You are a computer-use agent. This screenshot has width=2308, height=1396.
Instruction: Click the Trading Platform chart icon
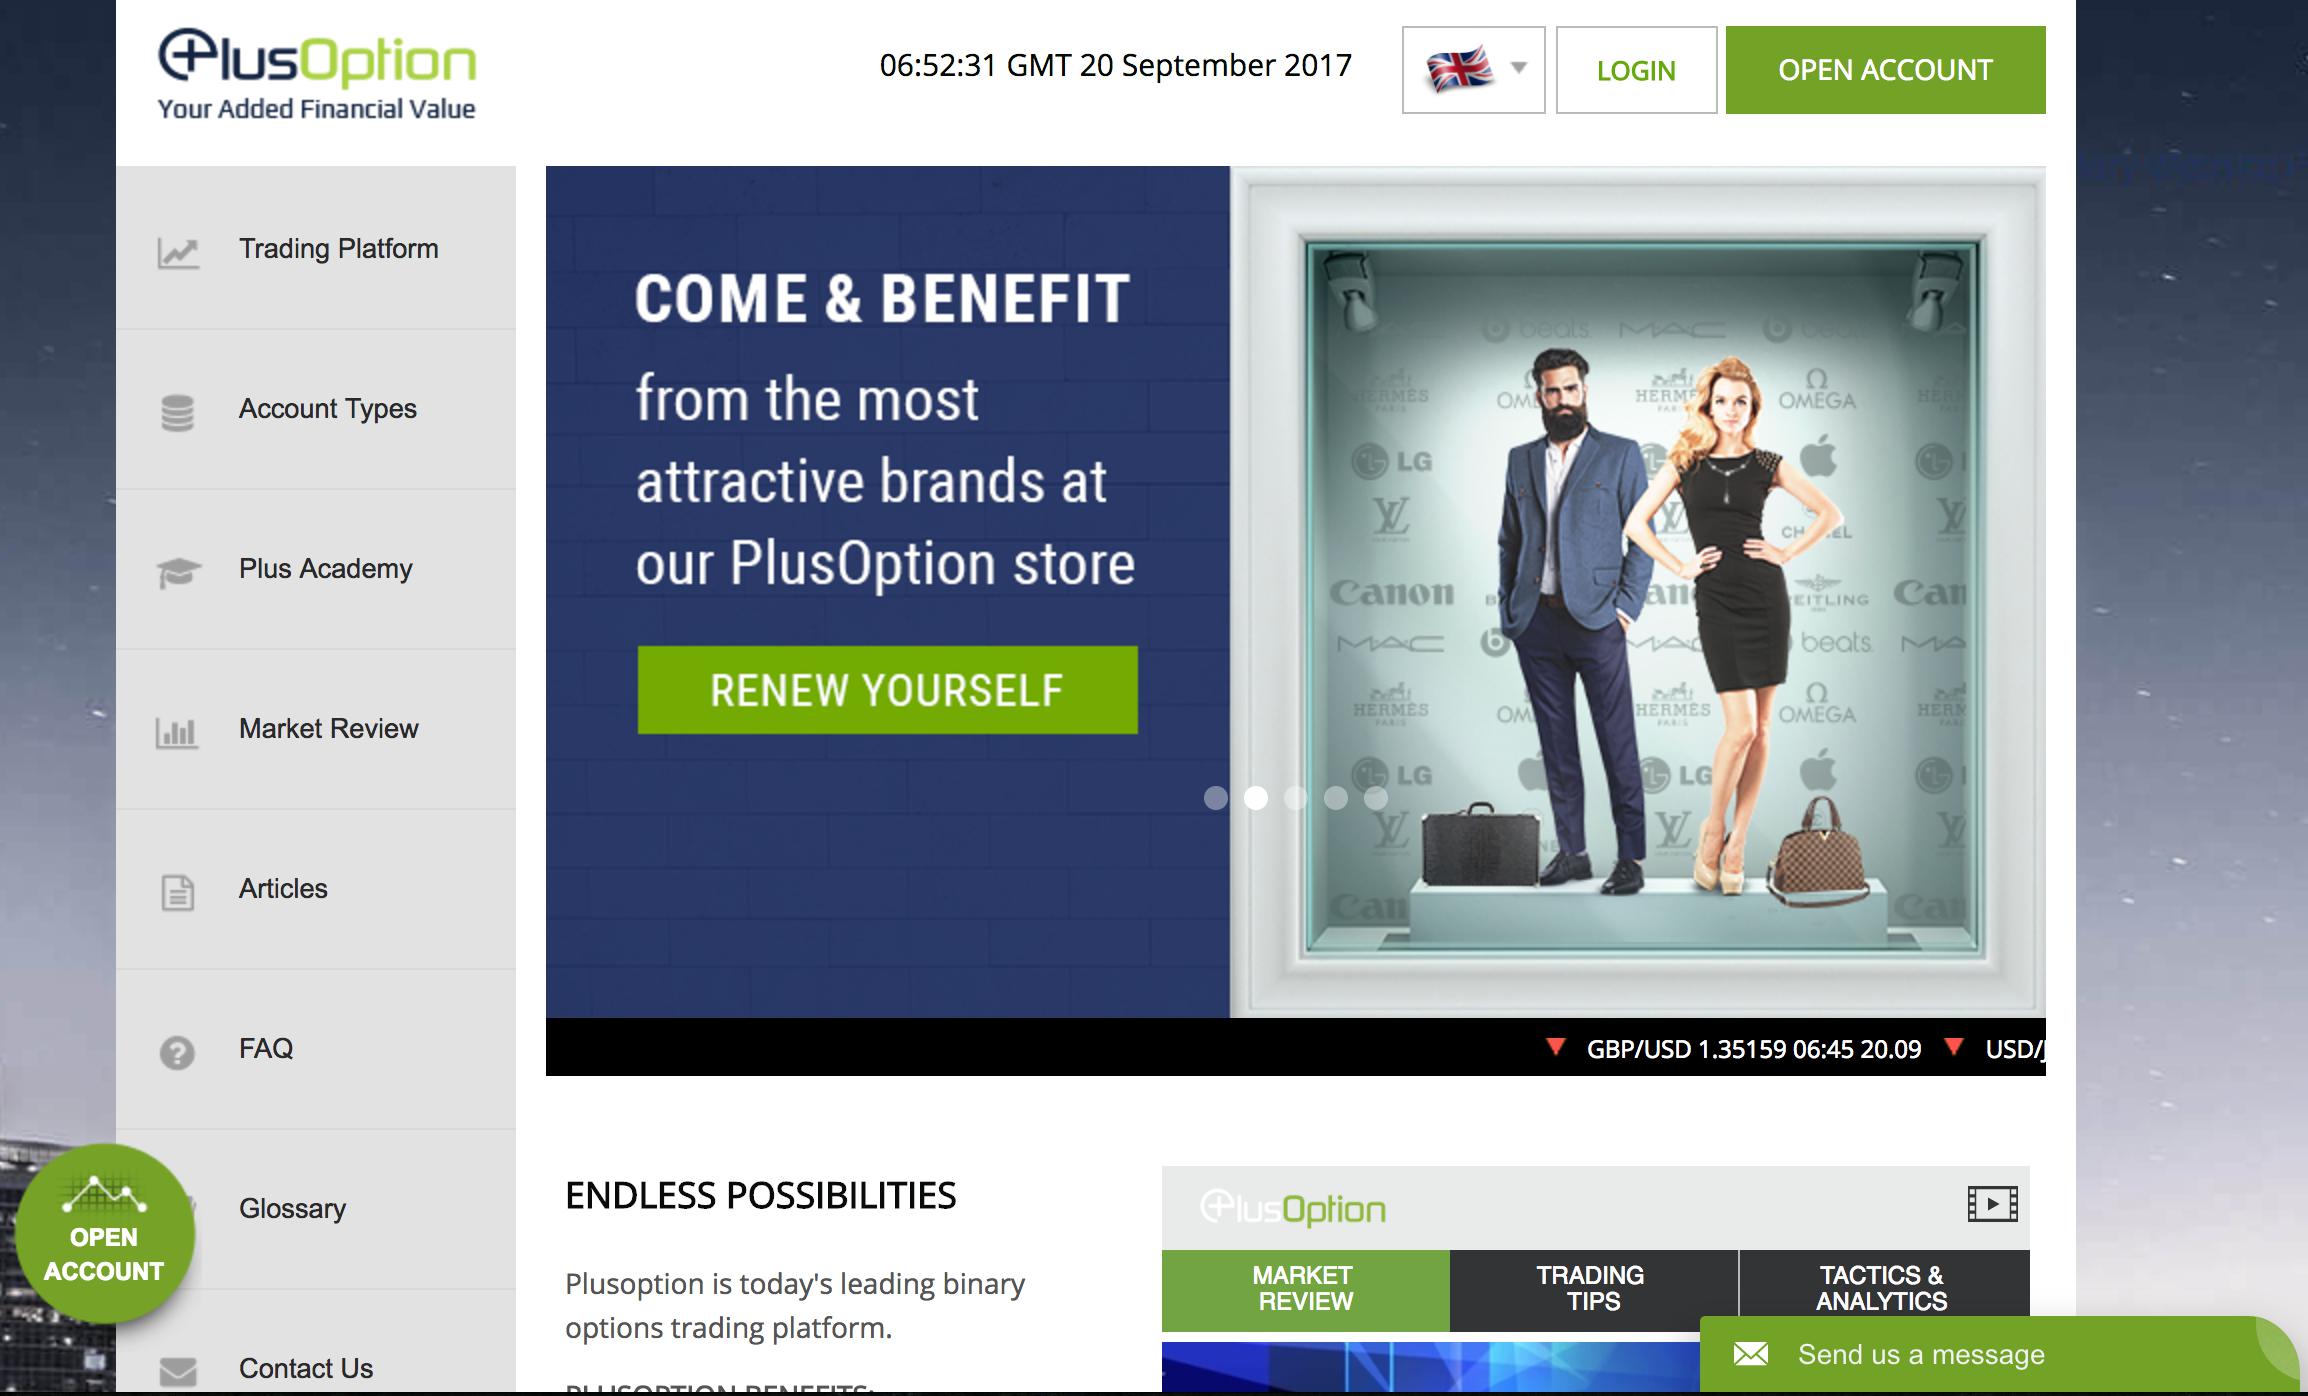point(178,252)
